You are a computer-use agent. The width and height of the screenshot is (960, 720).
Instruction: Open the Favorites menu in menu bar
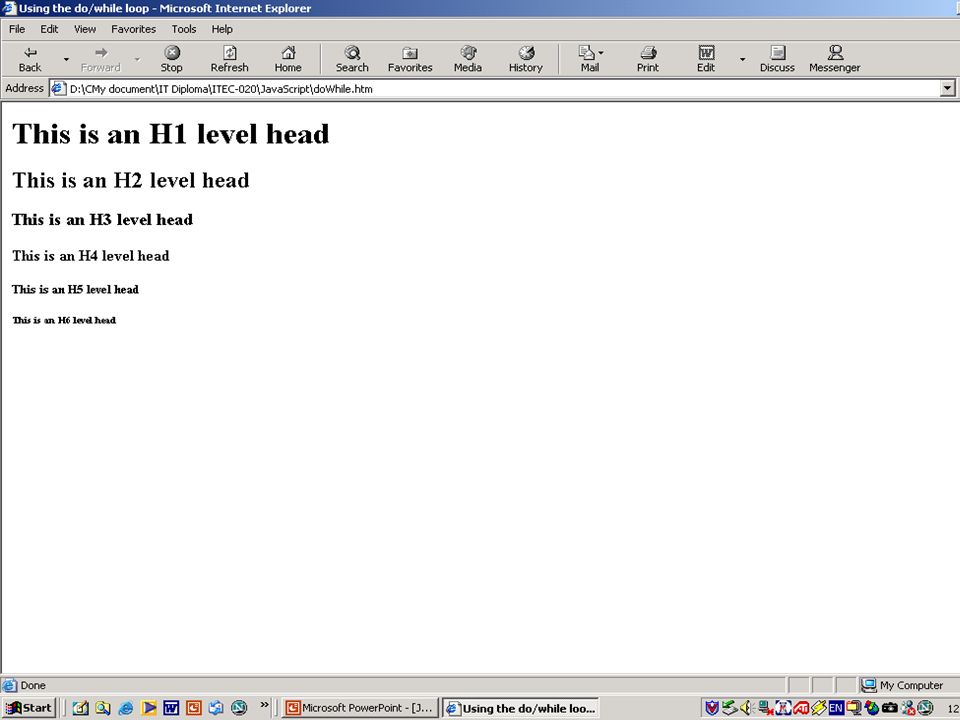(x=133, y=29)
